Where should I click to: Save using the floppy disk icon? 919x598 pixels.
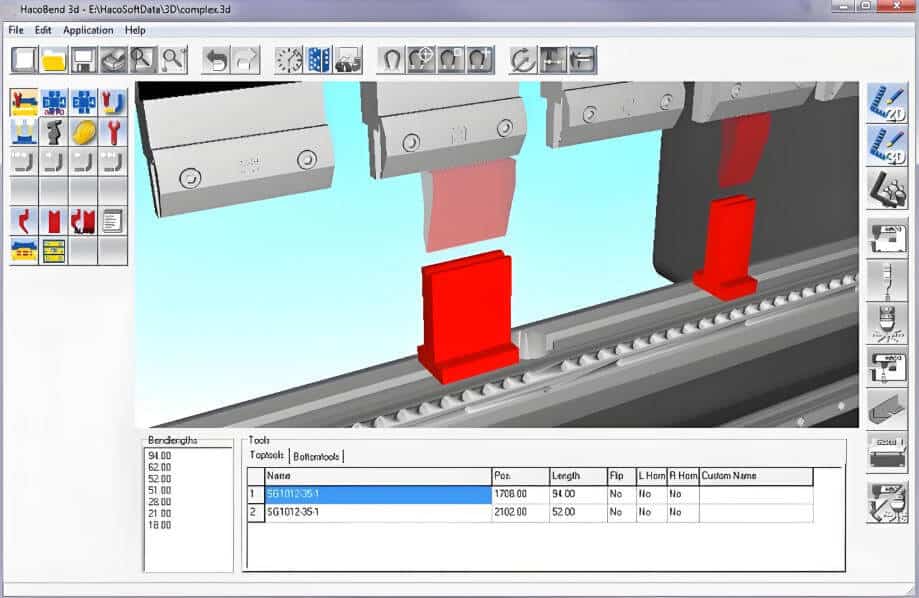coord(84,60)
